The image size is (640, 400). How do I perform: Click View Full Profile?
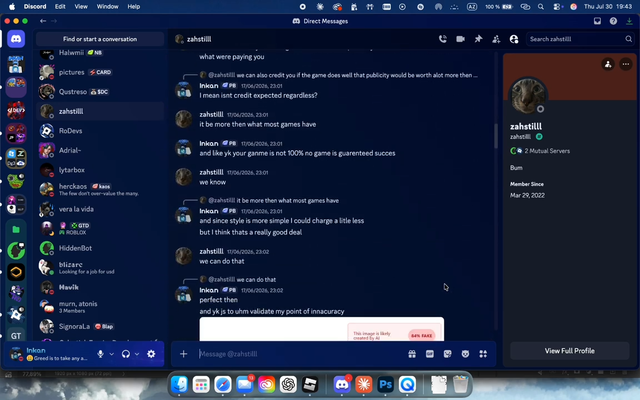[569, 351]
